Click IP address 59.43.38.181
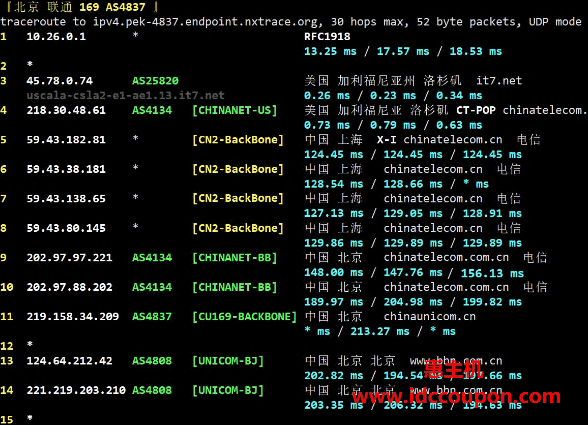Viewport: 588px width, 425px height. tap(66, 169)
